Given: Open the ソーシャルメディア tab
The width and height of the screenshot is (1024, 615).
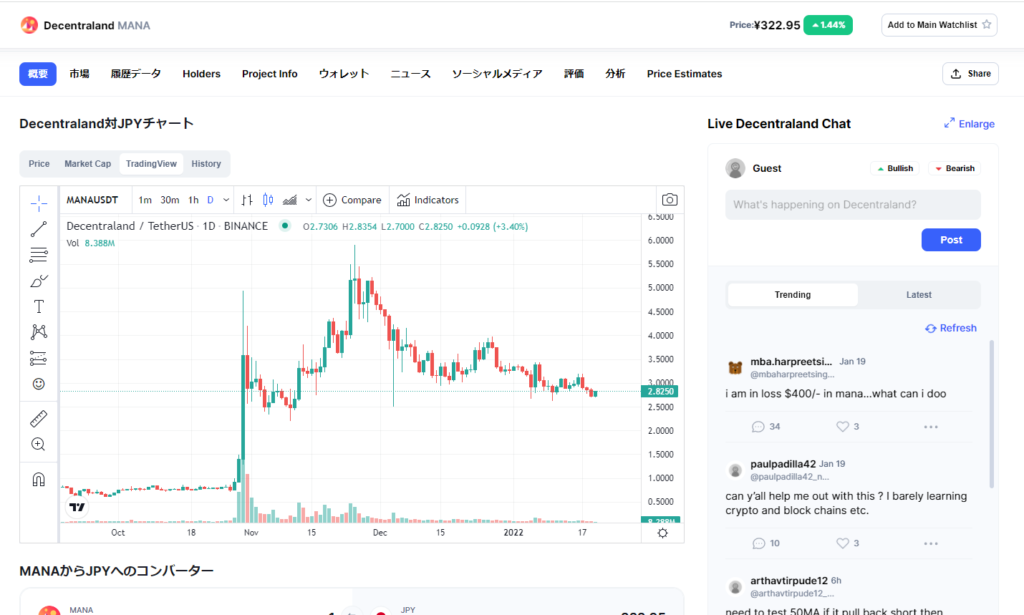Looking at the screenshot, I should 497,74.
